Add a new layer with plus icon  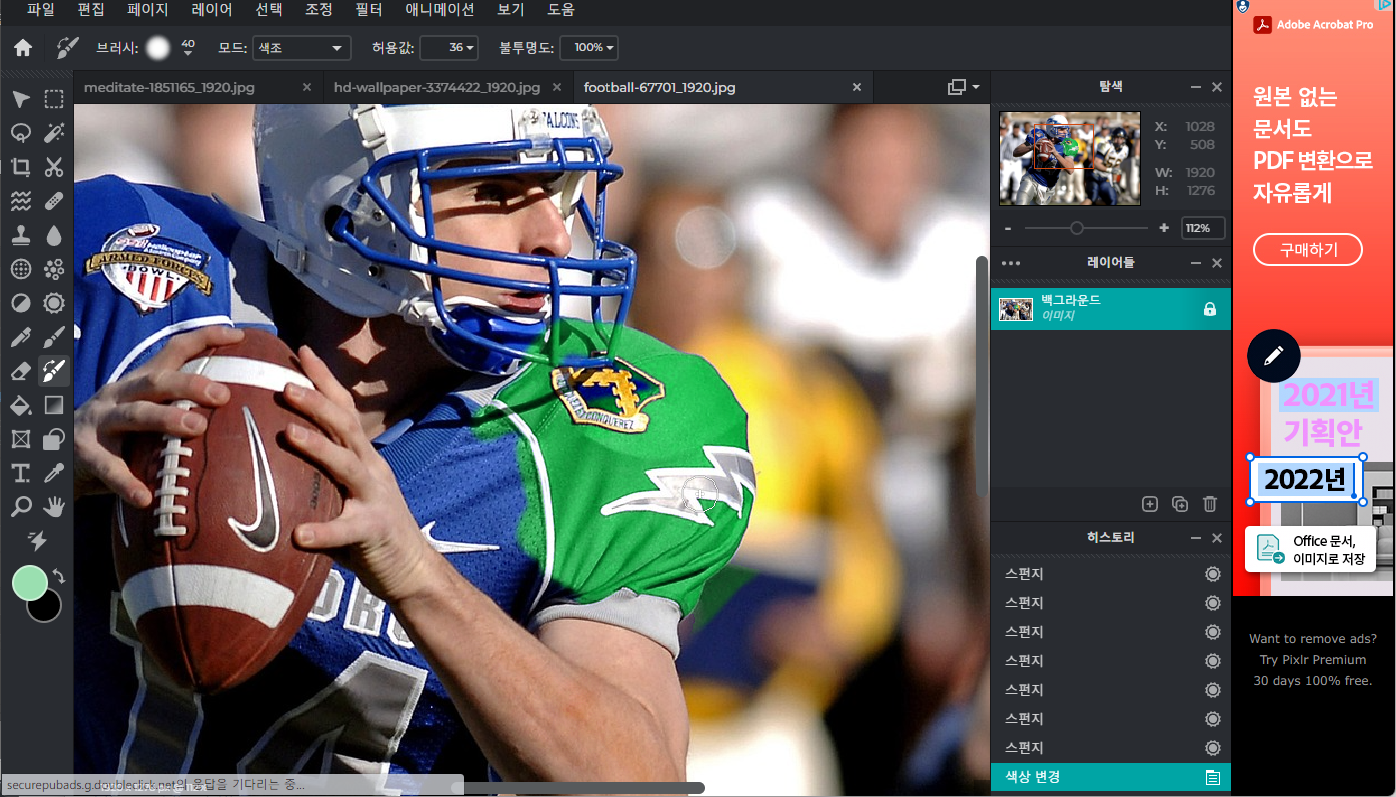[x=1150, y=504]
